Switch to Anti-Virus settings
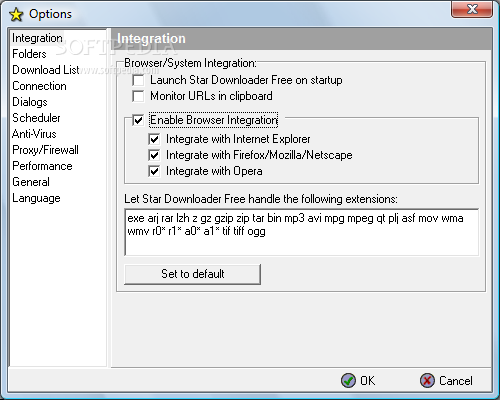 coord(34,134)
